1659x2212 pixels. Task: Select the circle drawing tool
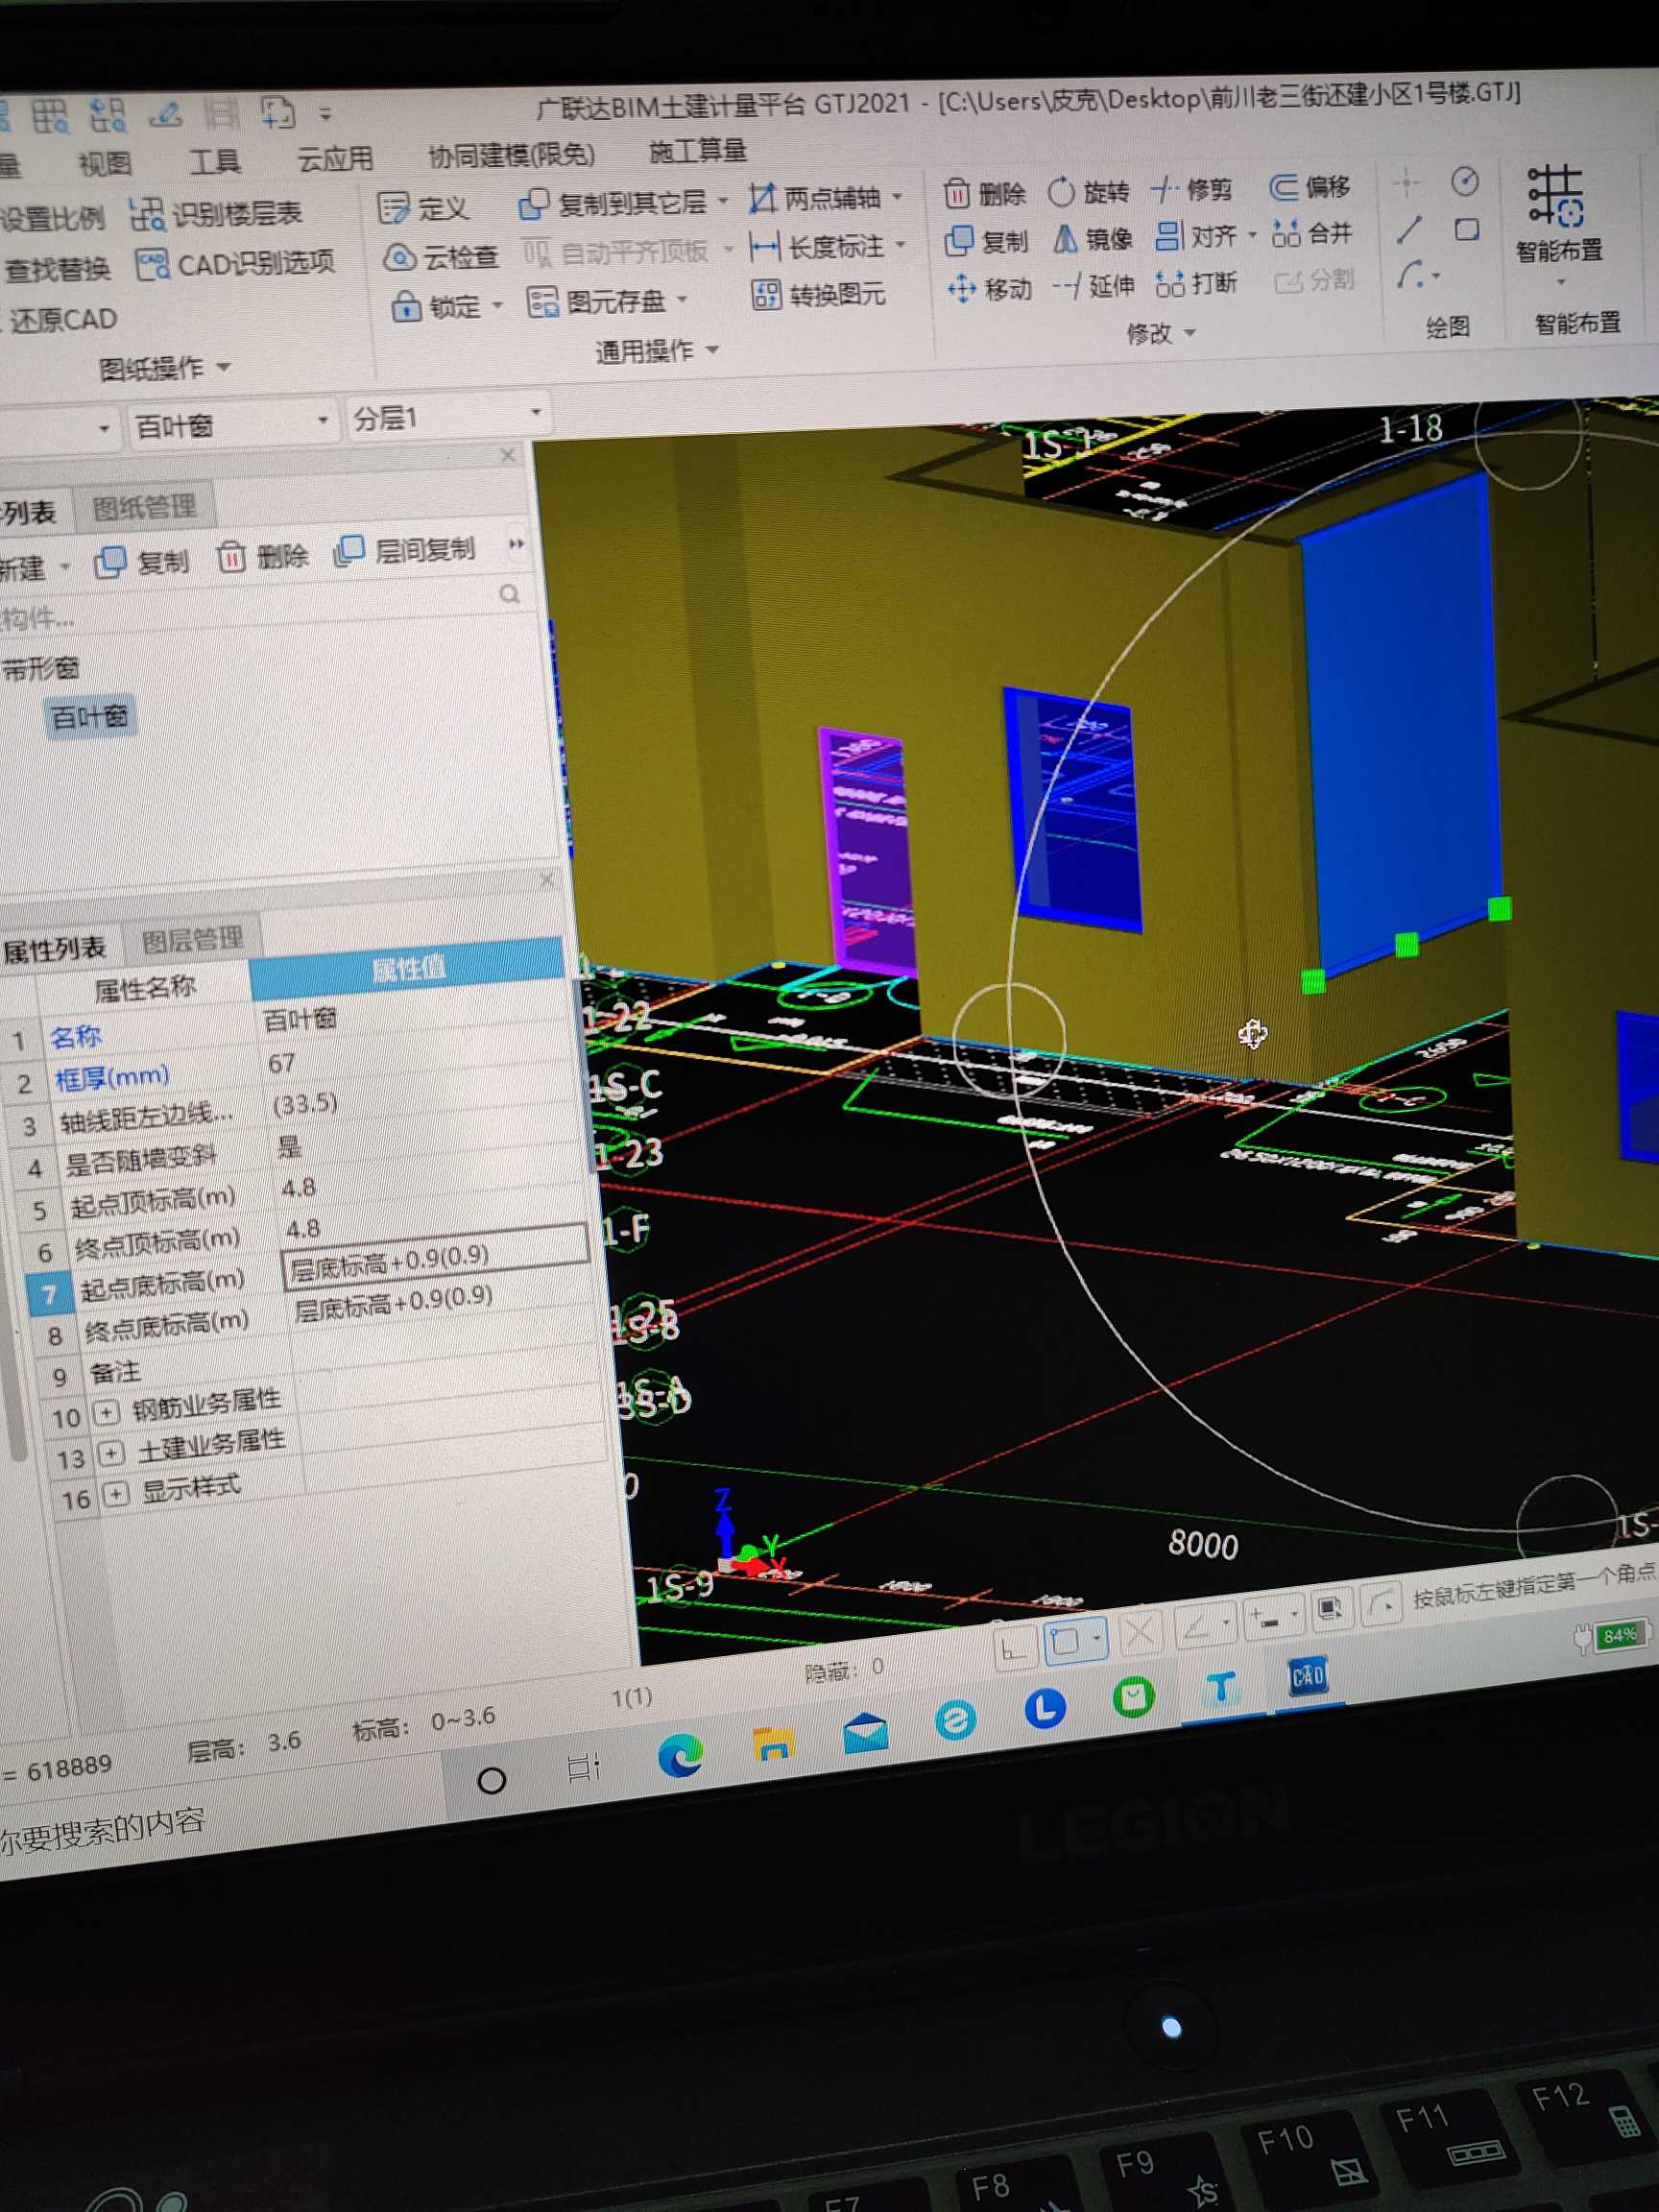pyautogui.click(x=1465, y=181)
